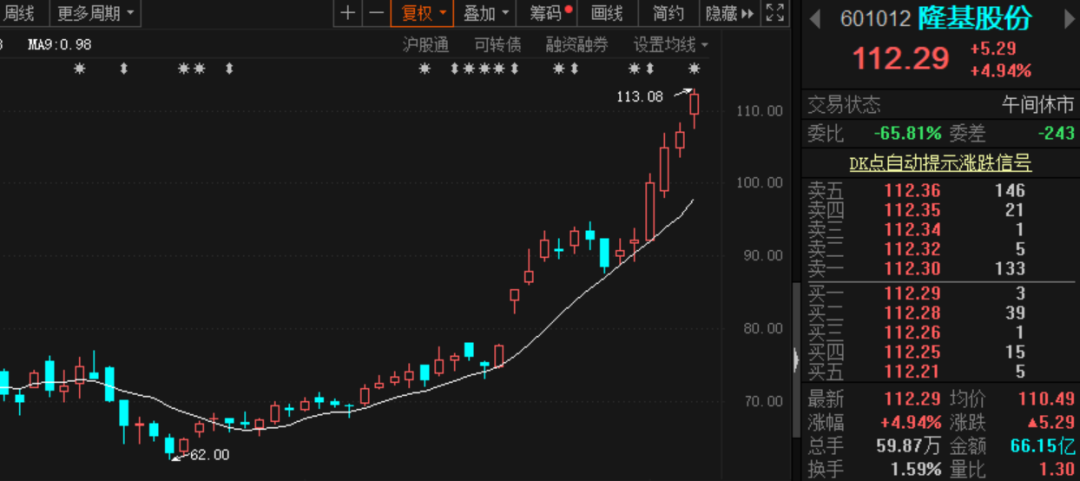Enter fullscreen chart with expand icon

774,13
